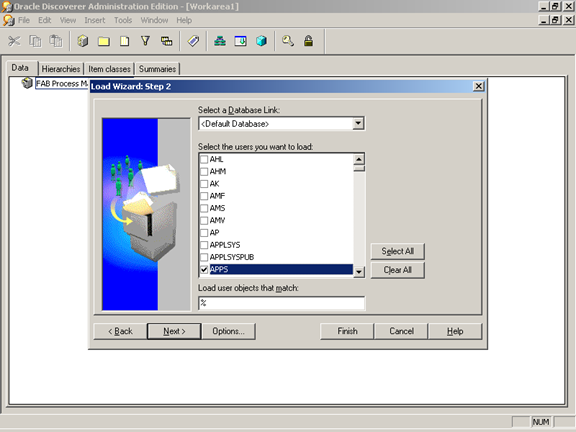The image size is (576, 432).
Task: Open the Help menu
Action: [x=184, y=20]
